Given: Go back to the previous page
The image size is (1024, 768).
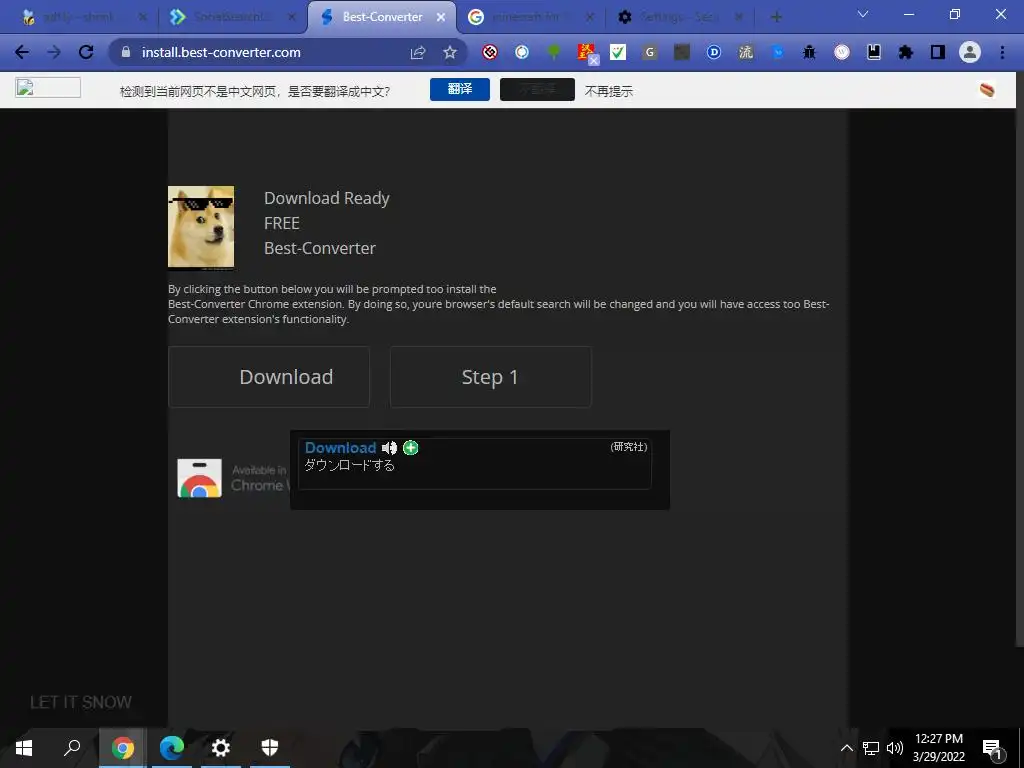Looking at the screenshot, I should [x=22, y=52].
